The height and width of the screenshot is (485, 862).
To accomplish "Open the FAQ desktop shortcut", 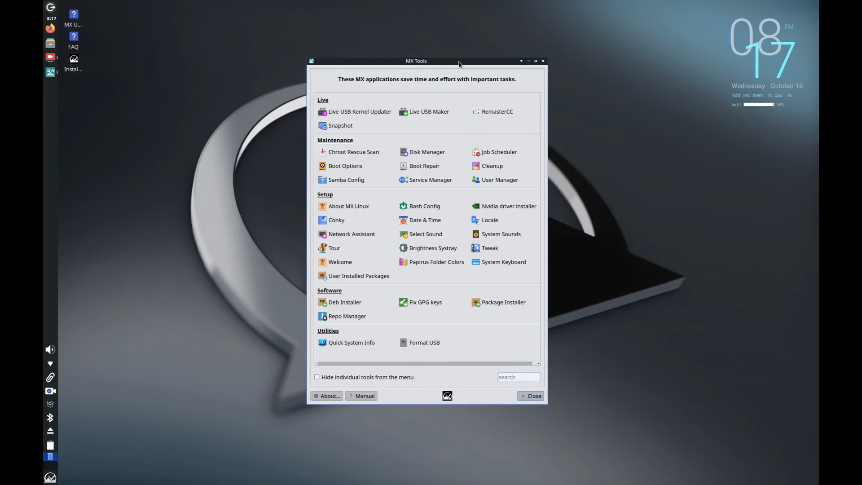I will pos(73,40).
